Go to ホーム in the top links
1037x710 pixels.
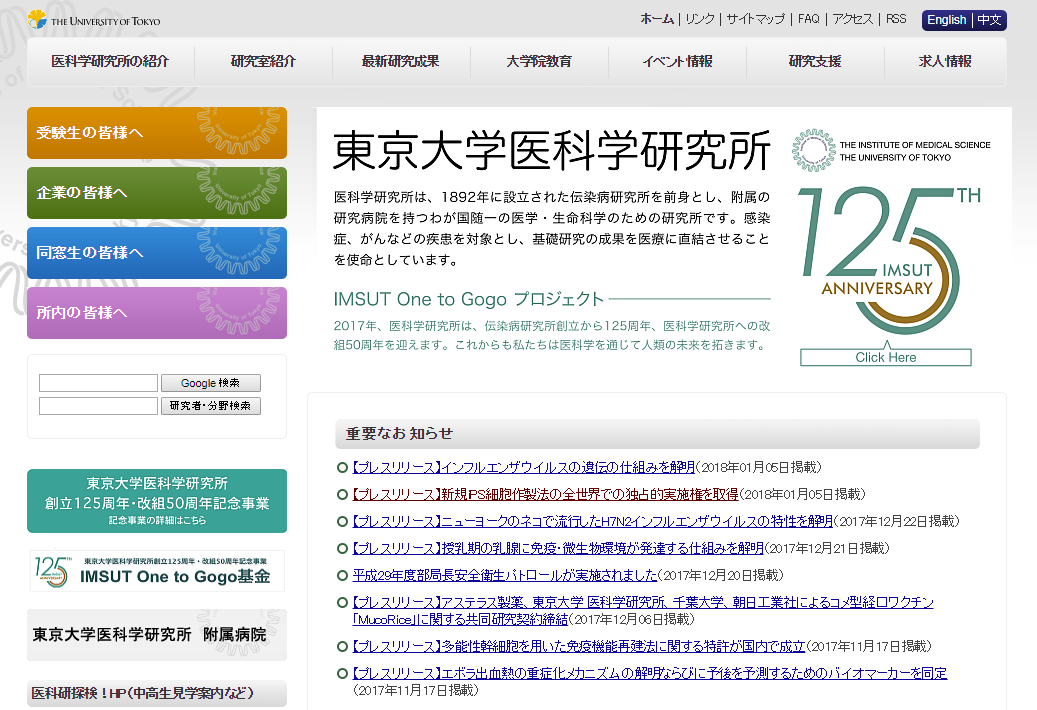[x=657, y=19]
